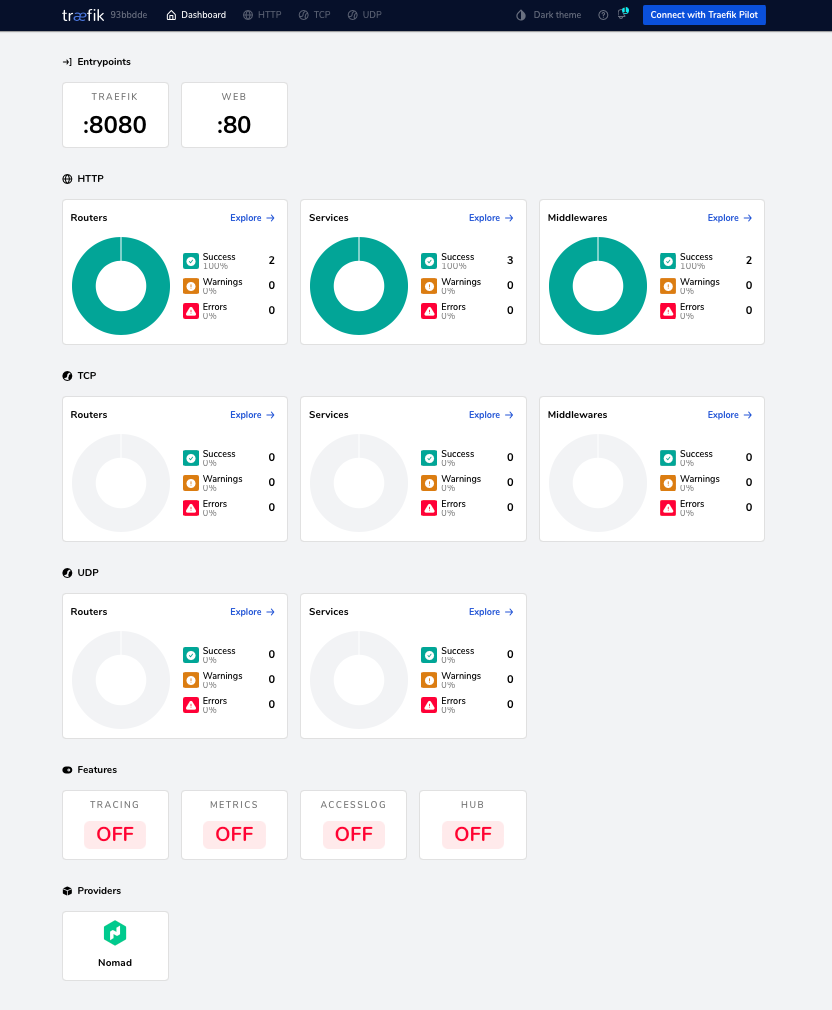Screen dimensions: 832x1010
Task: Click the HTTP Middlewares Errors icon
Action: click(x=668, y=311)
